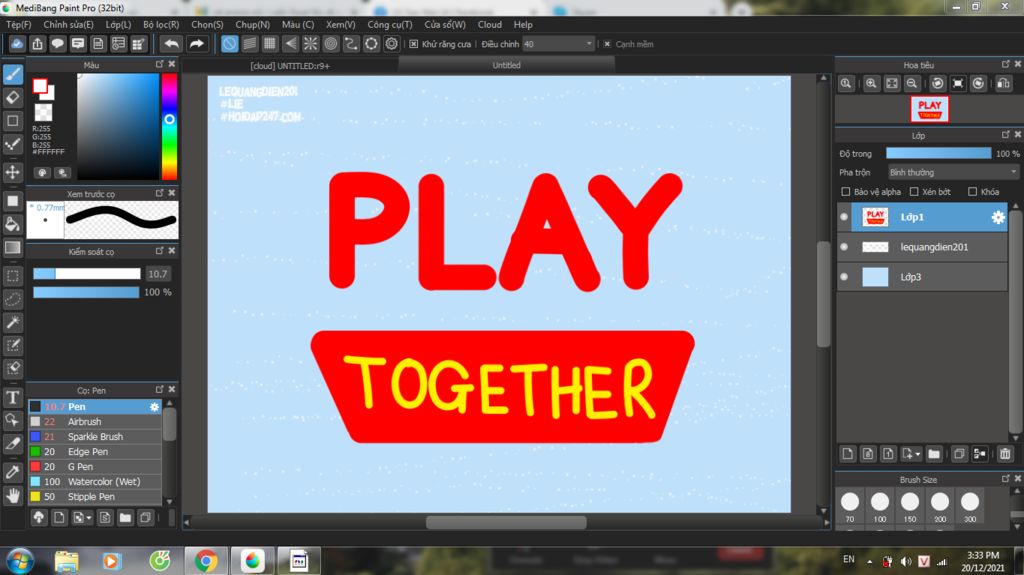Open Chrome from the taskbar
1024x575 pixels.
click(206, 561)
